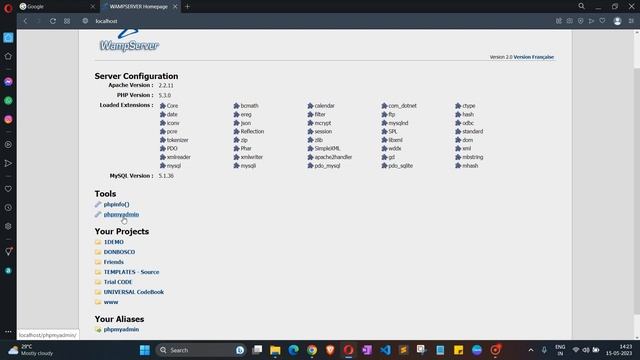Viewport: 640px width, 360px height.
Task: Switch to Version Française
Action: pyautogui.click(x=533, y=57)
